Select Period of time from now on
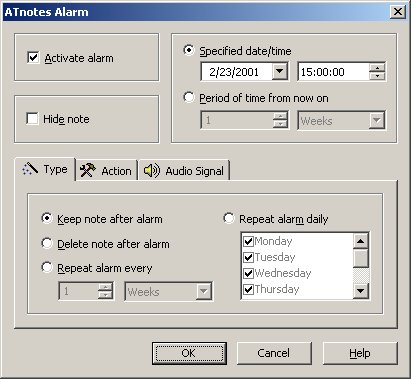The width and height of the screenshot is (411, 379). [189, 97]
